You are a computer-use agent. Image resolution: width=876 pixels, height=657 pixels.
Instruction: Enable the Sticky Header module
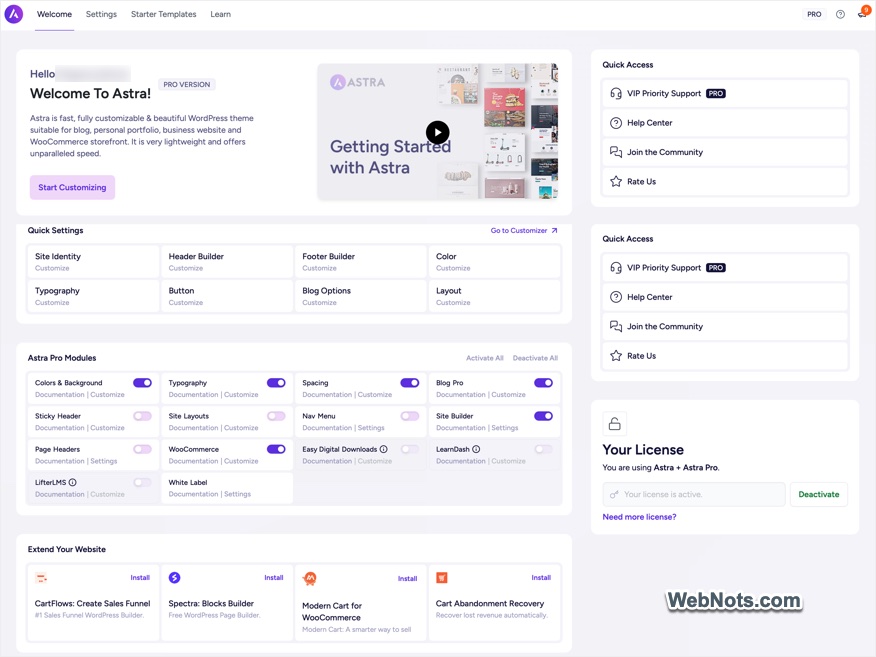142,416
